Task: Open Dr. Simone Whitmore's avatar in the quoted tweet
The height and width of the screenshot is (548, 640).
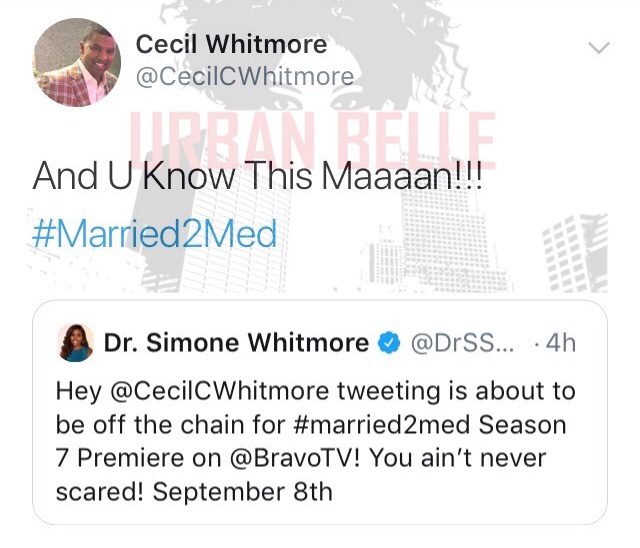Action: coord(76,342)
